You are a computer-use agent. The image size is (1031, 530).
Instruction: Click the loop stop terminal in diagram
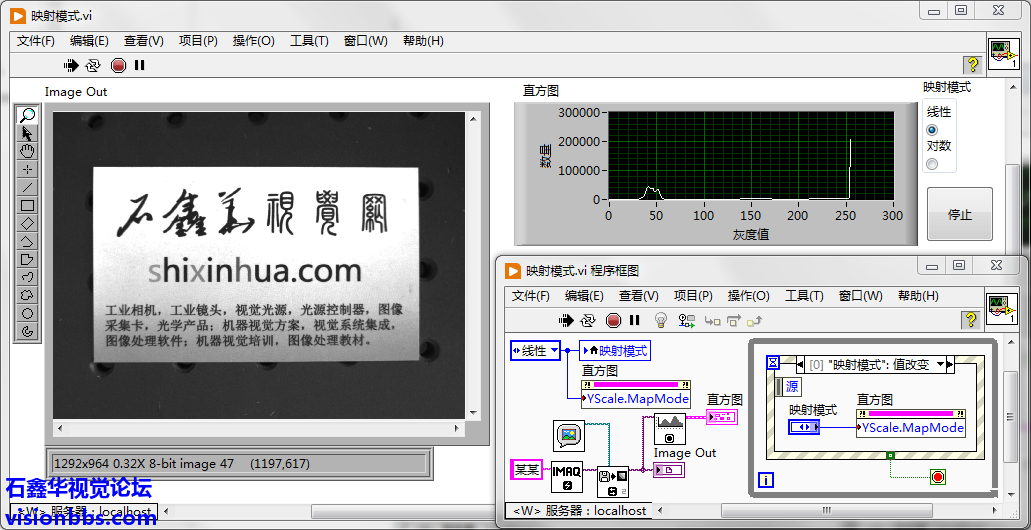937,477
